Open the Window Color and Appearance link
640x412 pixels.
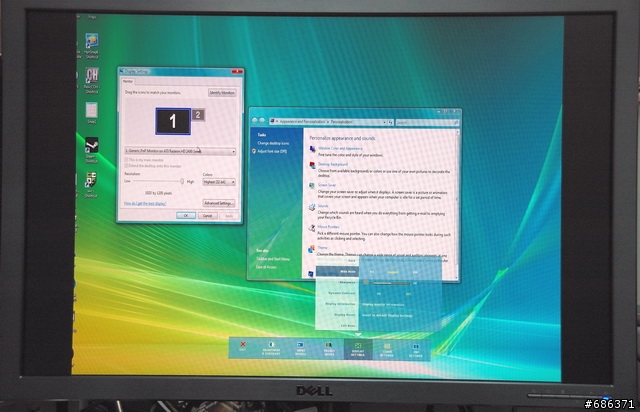[340, 149]
